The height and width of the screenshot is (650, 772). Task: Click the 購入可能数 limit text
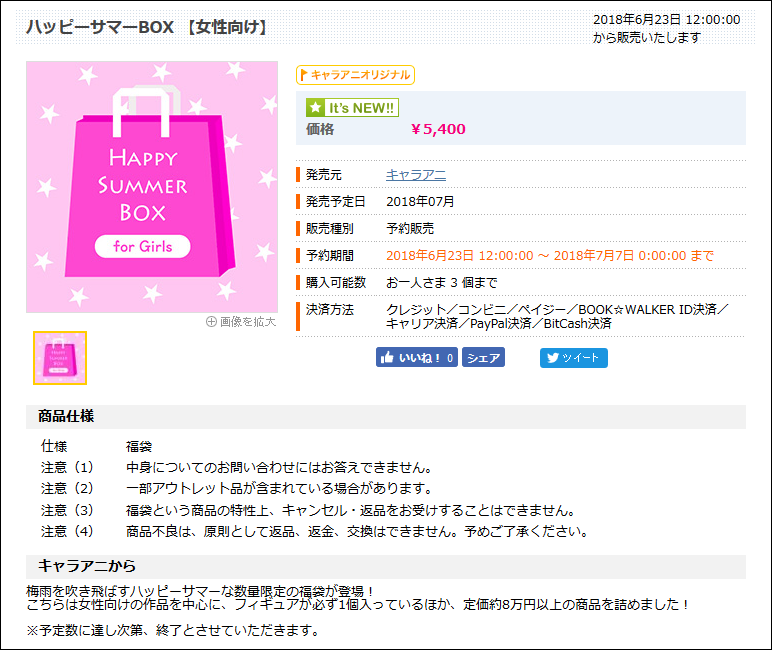pyautogui.click(x=441, y=283)
